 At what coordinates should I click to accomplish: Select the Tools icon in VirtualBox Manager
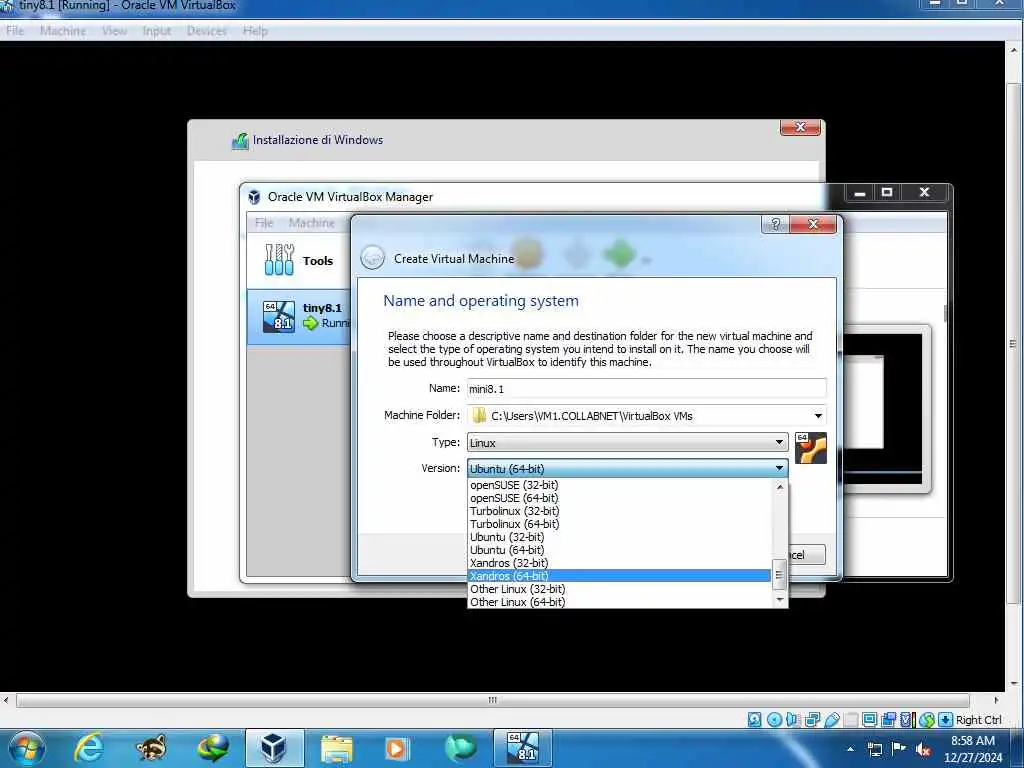coord(279,260)
